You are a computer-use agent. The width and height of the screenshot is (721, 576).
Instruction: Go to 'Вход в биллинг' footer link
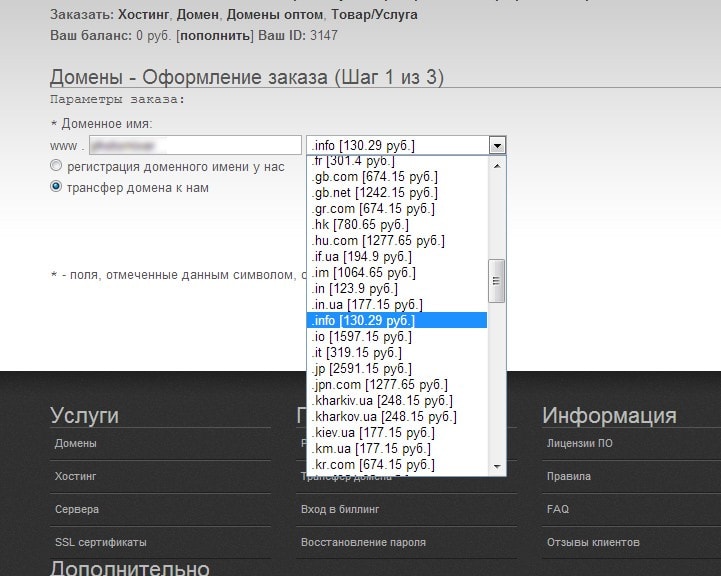tap(340, 509)
